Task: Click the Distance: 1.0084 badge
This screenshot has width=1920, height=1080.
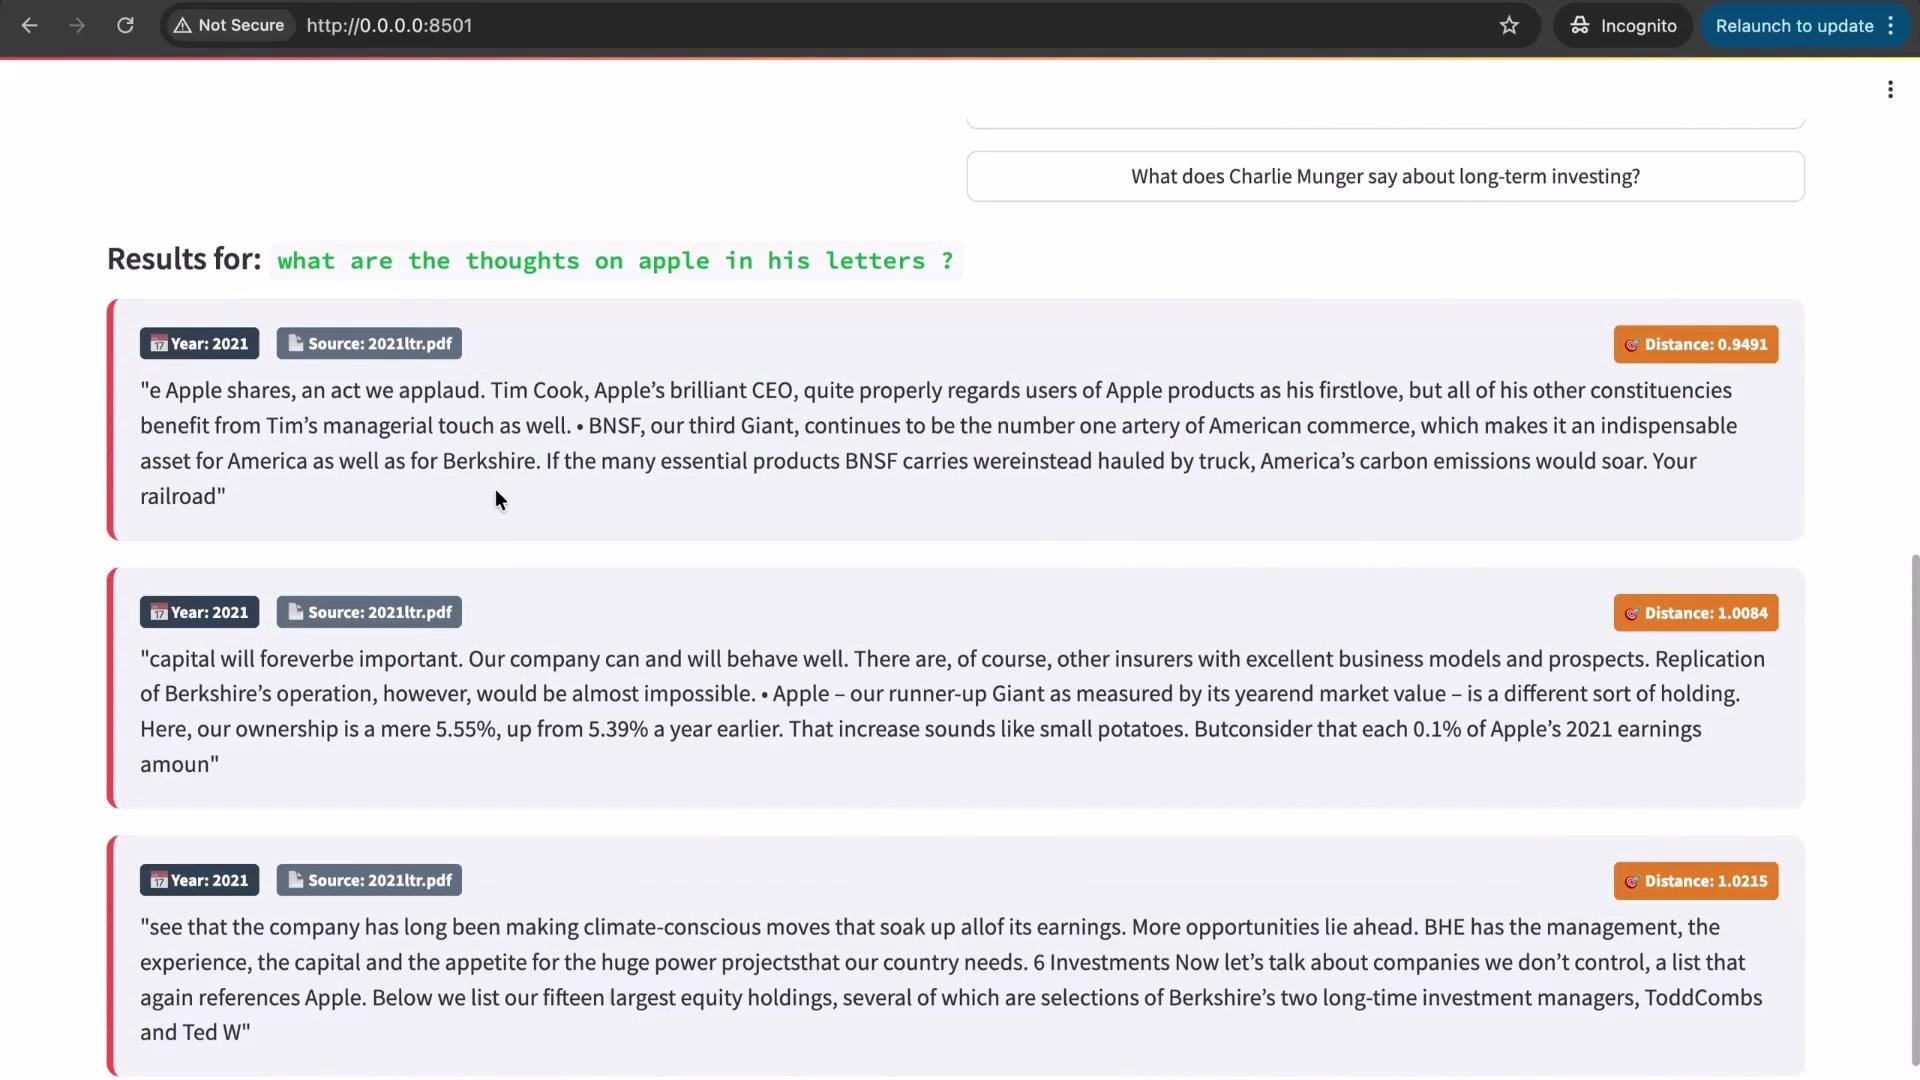Action: (x=1696, y=613)
